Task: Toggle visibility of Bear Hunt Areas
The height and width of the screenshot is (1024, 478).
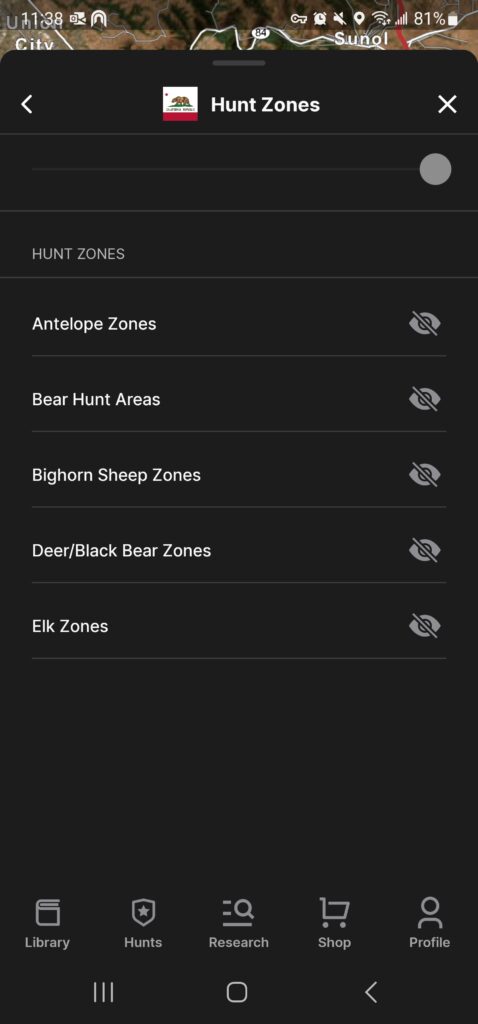Action: click(425, 399)
